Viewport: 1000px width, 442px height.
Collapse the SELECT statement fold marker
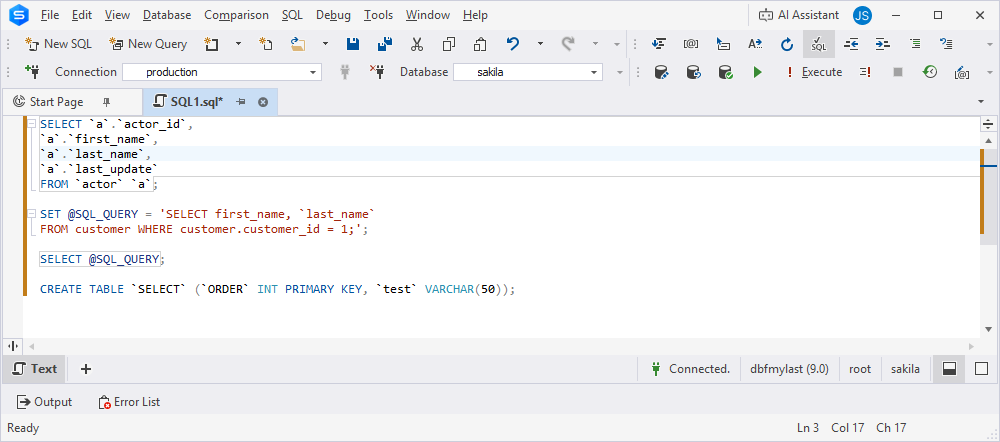[31, 124]
